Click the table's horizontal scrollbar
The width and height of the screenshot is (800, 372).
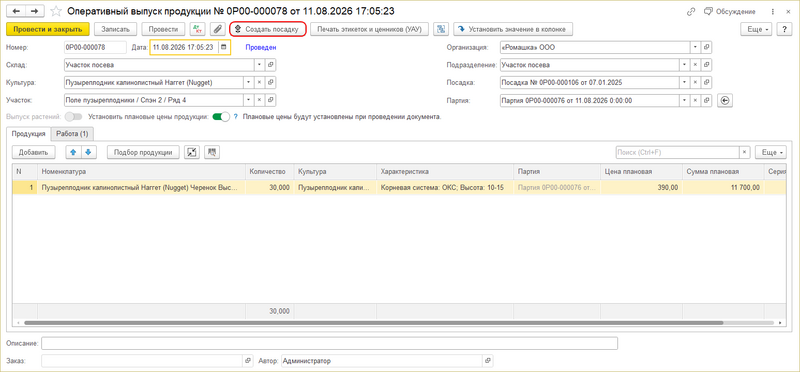pos(373,323)
